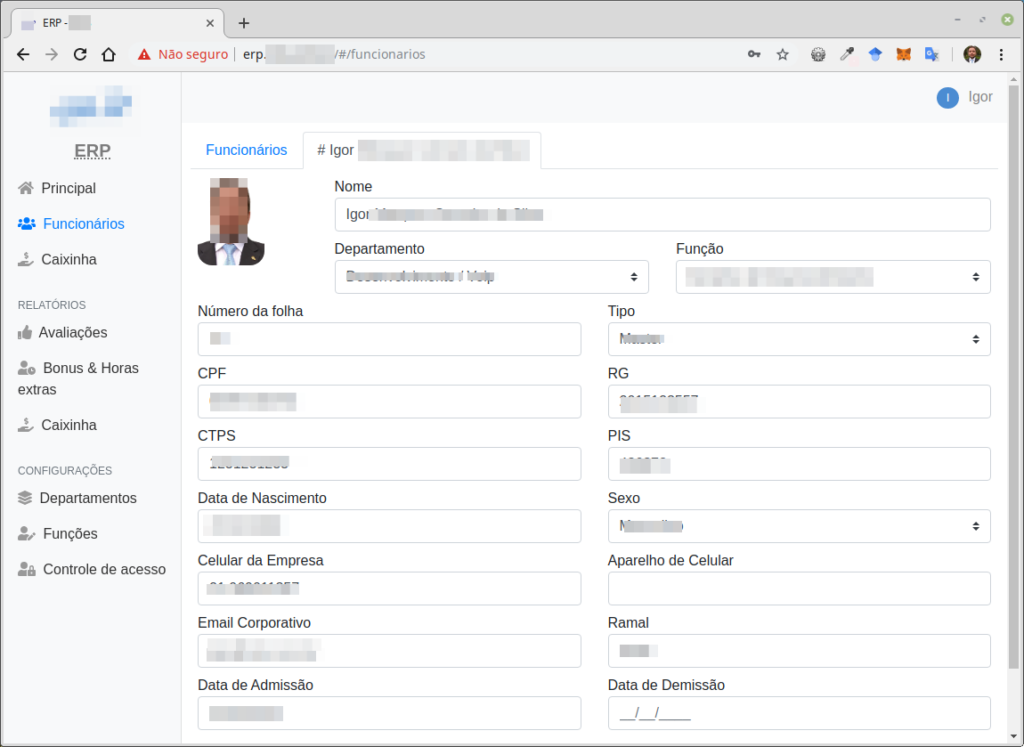This screenshot has width=1024, height=747.
Task: Click the Igor user menu at top right
Action: point(965,97)
